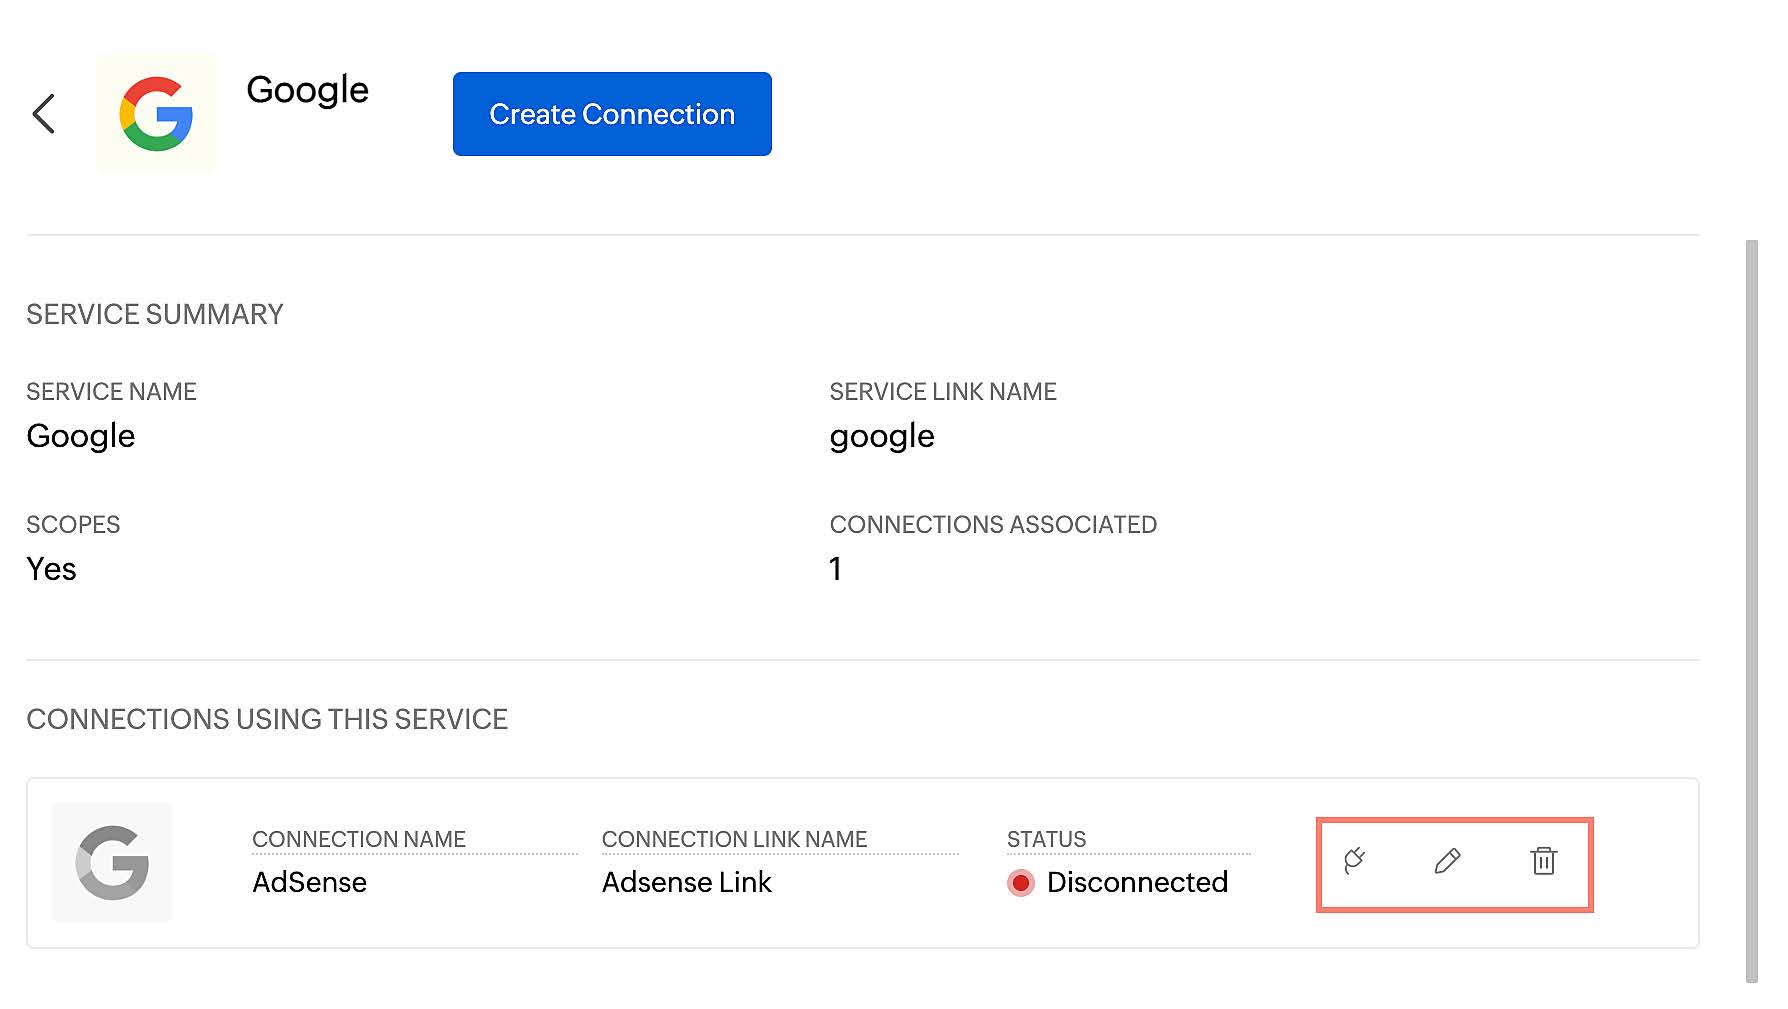This screenshot has height=1009, width=1788.
Task: Click the CONNECTION NAME column header
Action: 359,840
